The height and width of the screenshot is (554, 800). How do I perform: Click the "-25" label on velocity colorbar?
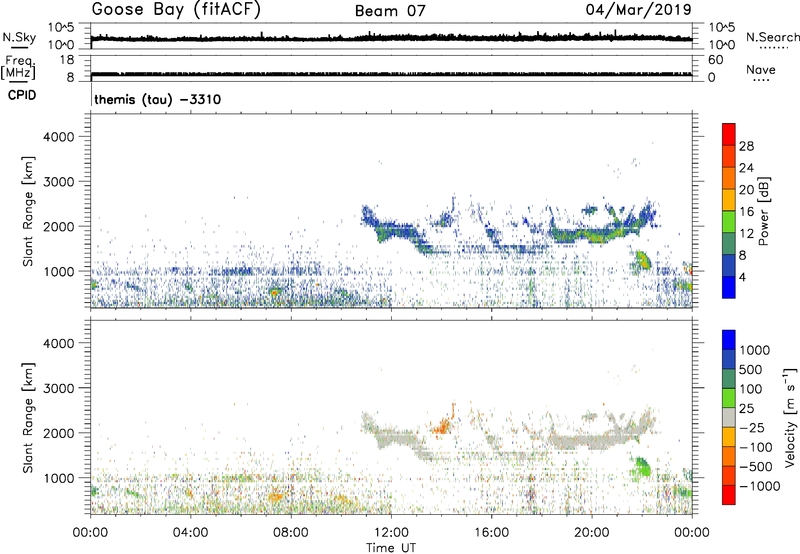752,428
